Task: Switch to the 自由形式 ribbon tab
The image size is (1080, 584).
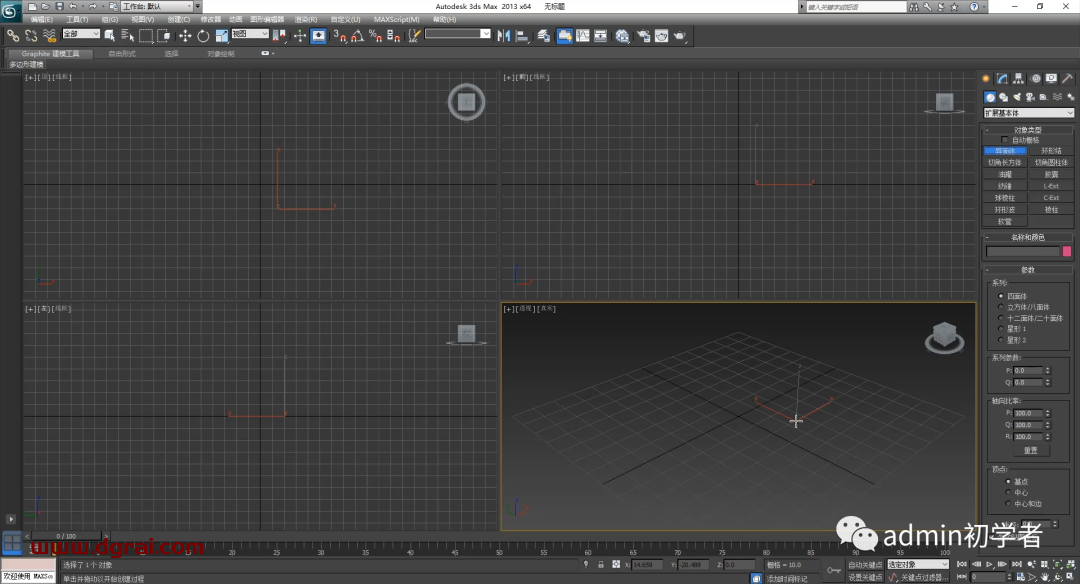Action: click(x=122, y=54)
